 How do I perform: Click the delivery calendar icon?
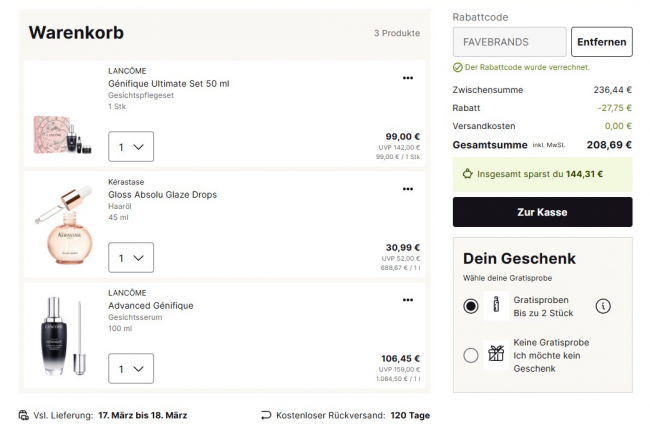pos(23,414)
